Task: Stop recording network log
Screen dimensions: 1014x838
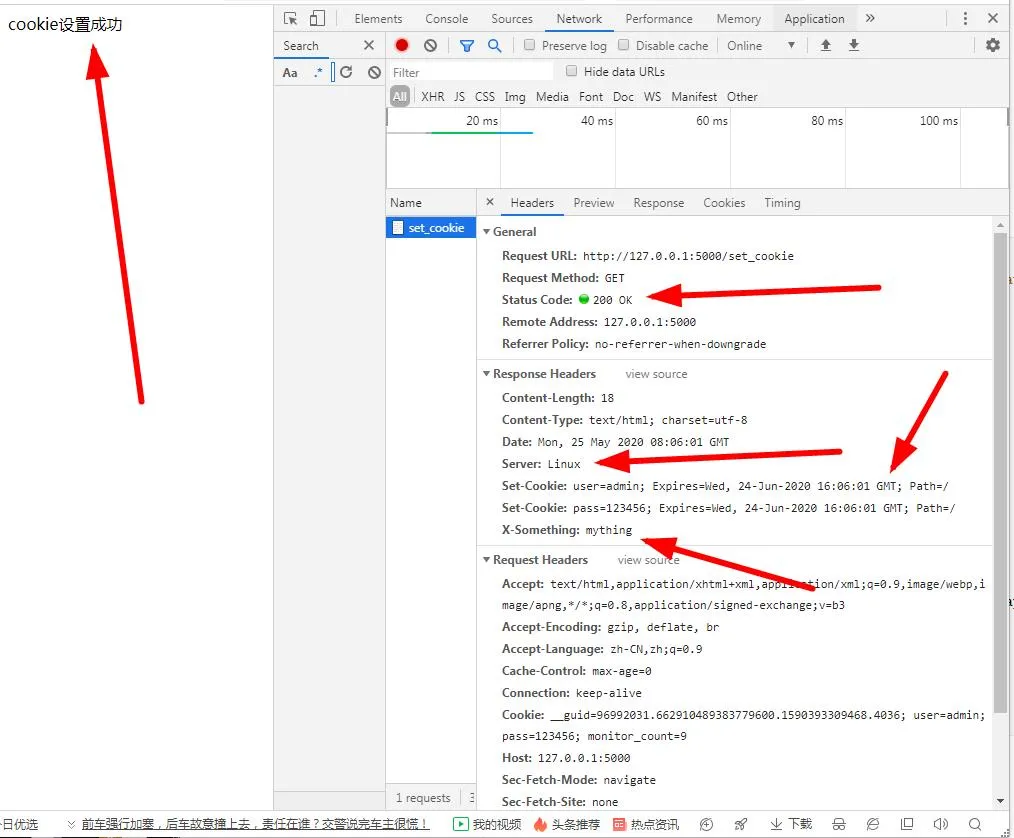Action: 402,46
